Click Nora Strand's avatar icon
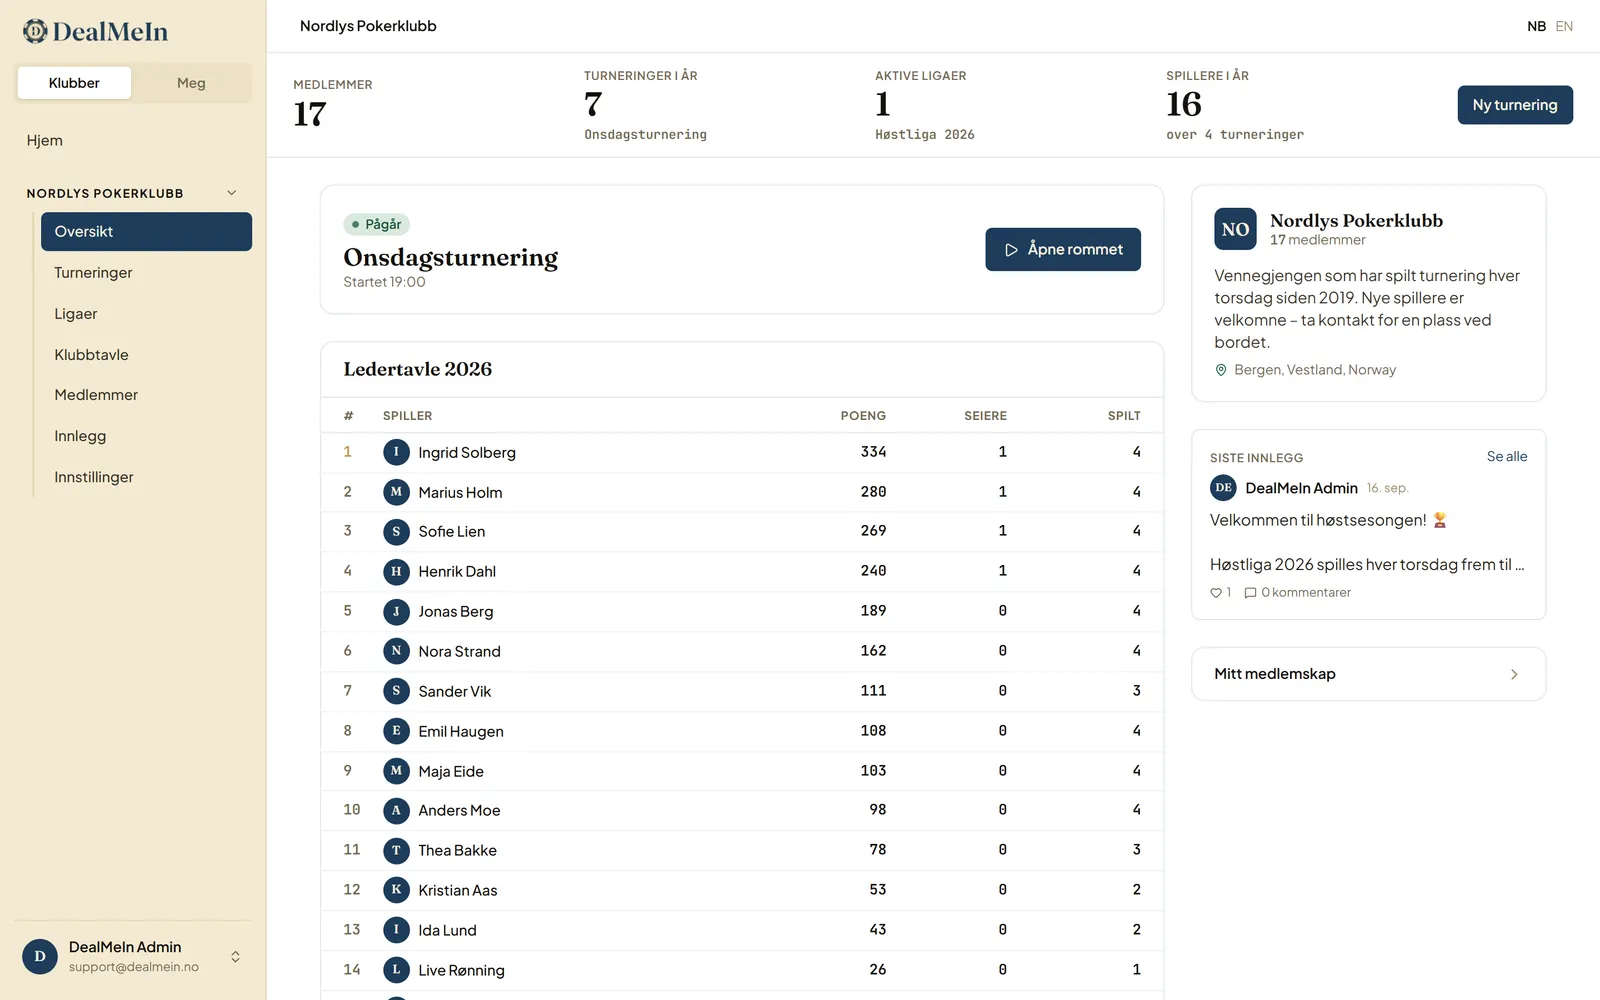Image resolution: width=1600 pixels, height=1000 pixels. (x=396, y=651)
